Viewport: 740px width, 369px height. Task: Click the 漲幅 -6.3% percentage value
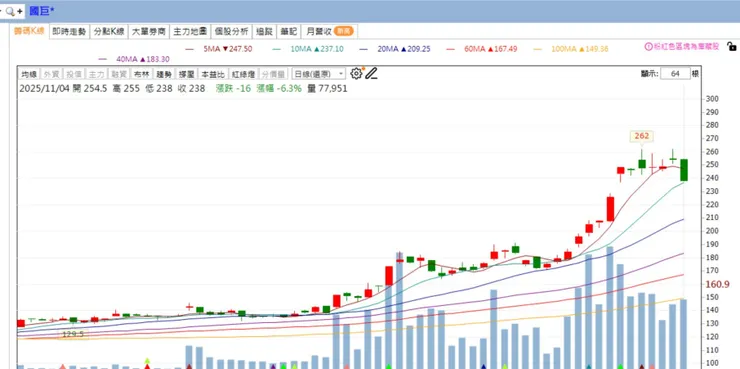click(279, 88)
